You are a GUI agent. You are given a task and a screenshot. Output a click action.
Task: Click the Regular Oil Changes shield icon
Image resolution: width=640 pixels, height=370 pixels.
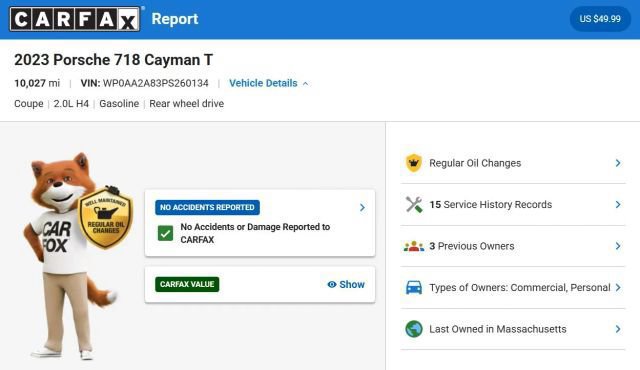point(414,163)
